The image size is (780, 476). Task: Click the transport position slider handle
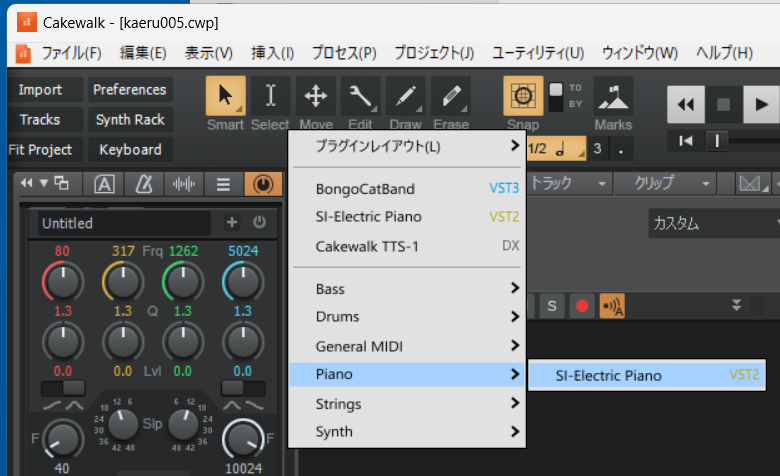click(717, 141)
